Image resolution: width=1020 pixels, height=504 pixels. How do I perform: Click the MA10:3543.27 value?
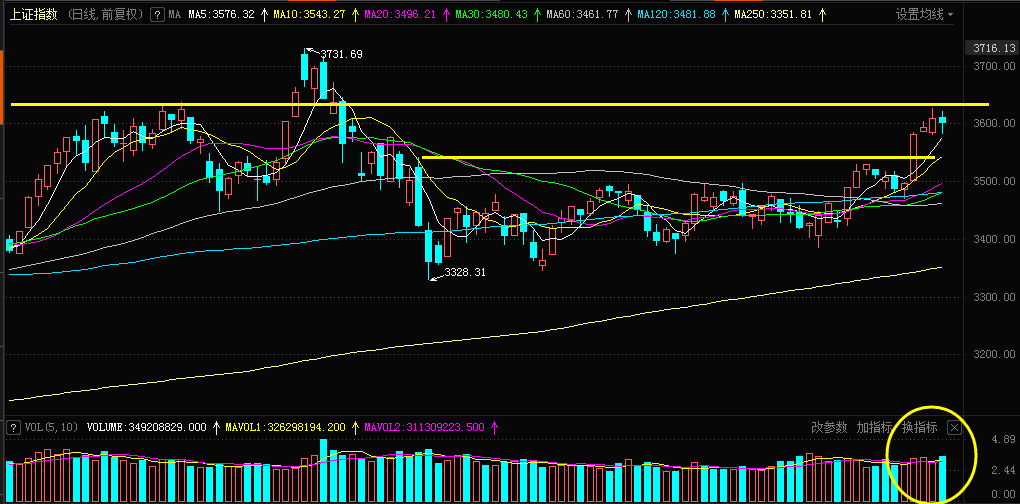click(x=309, y=14)
